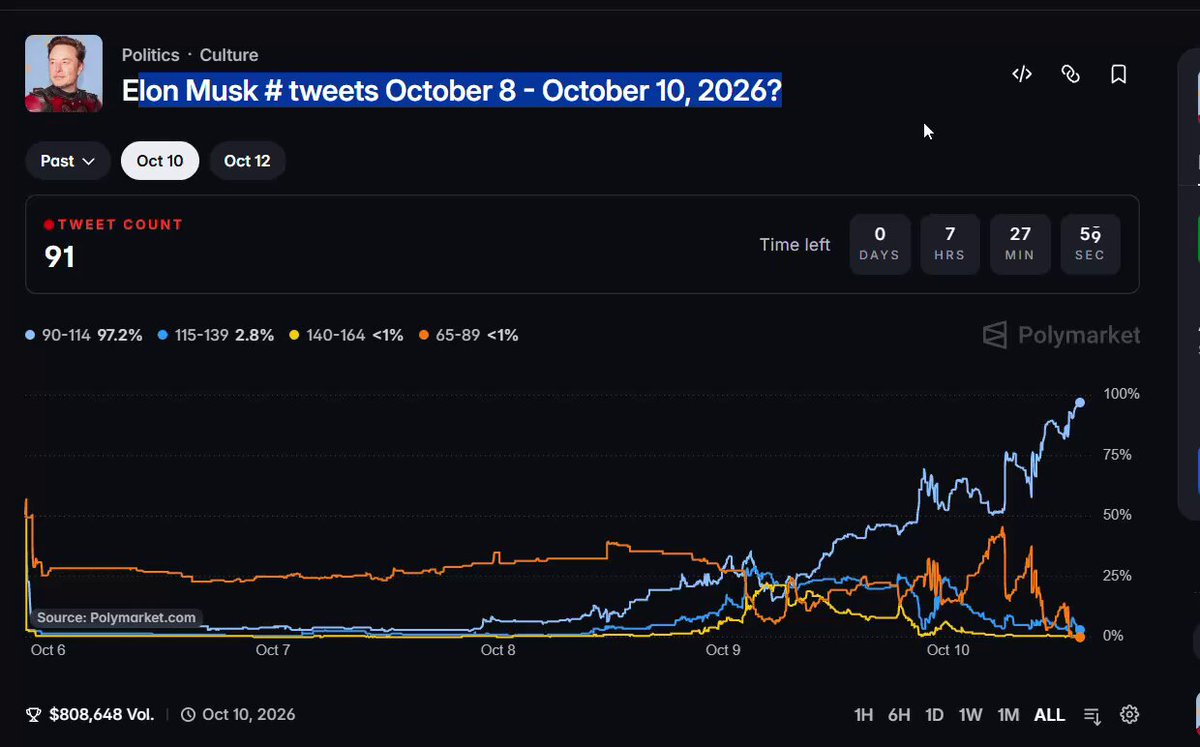Click the market title heading
Screen dimensions: 1200x747
[x=452, y=91]
